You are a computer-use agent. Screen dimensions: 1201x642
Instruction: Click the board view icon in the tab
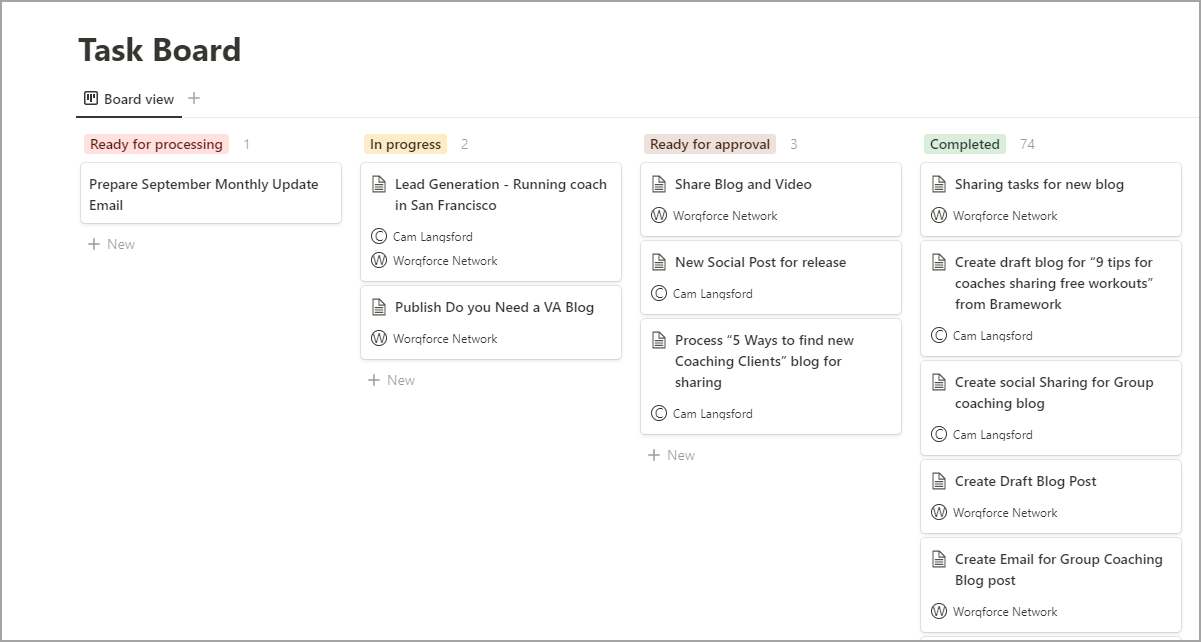pyautogui.click(x=91, y=99)
